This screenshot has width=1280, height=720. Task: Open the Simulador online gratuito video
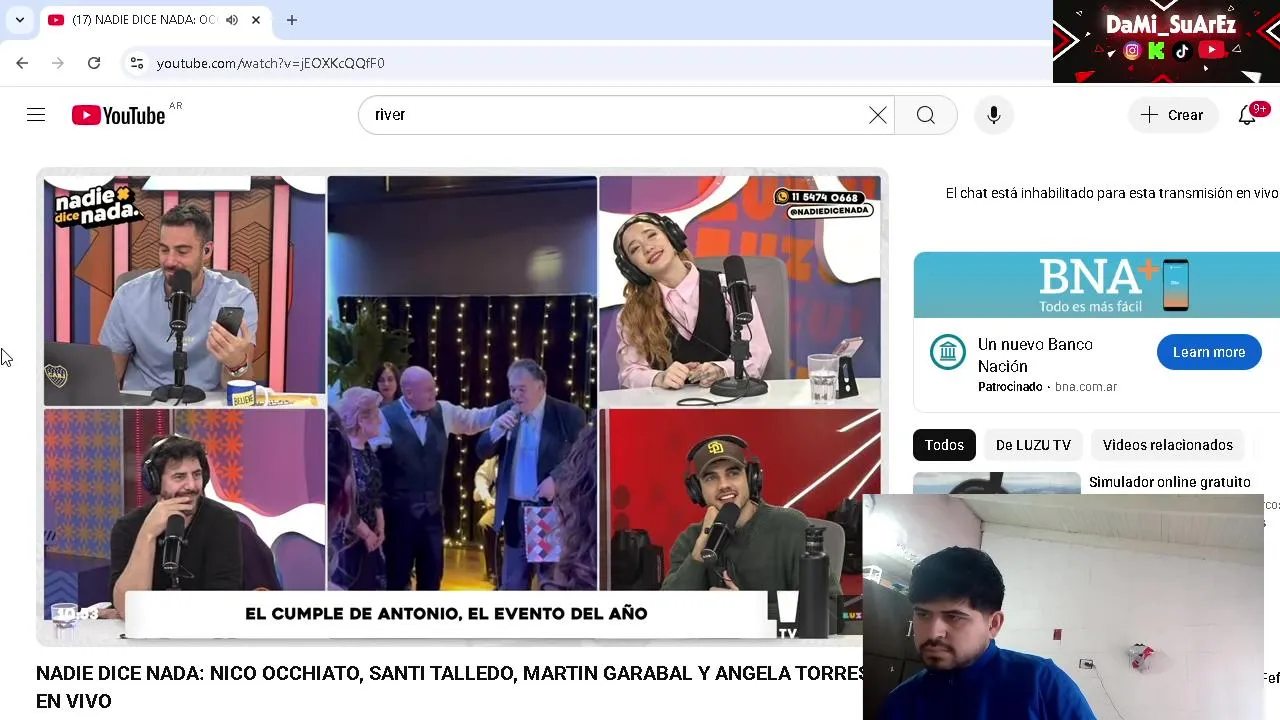click(1169, 482)
